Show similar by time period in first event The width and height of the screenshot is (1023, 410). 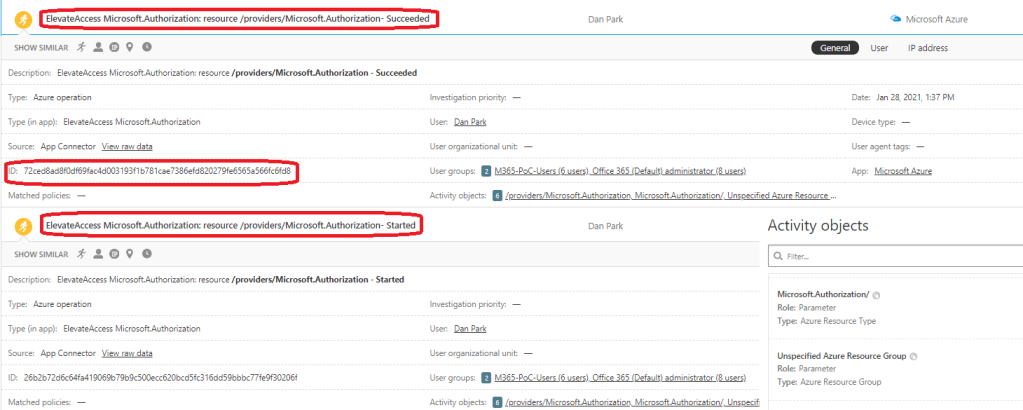tap(147, 47)
